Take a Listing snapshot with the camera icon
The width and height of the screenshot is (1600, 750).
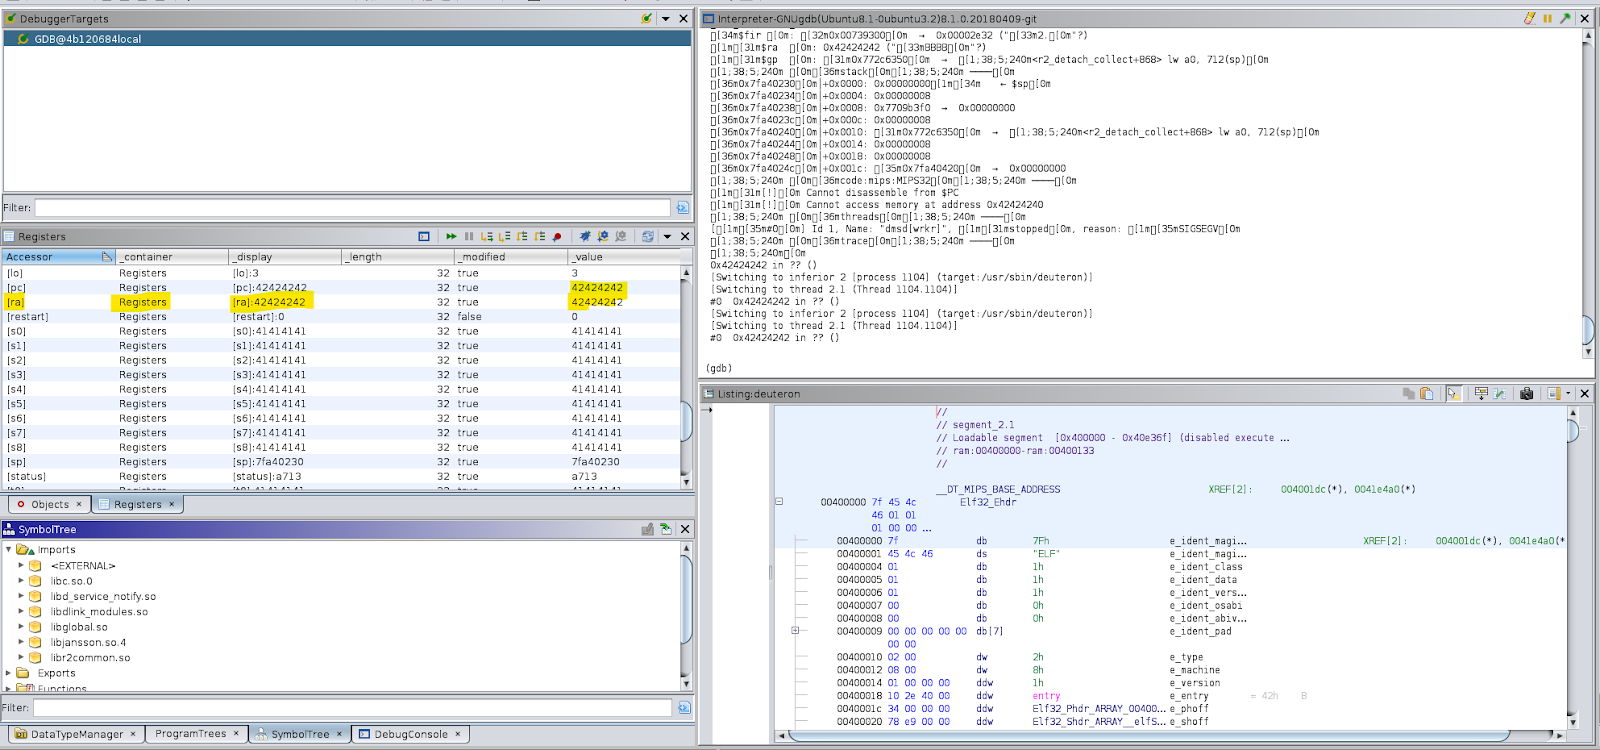[x=1526, y=394]
